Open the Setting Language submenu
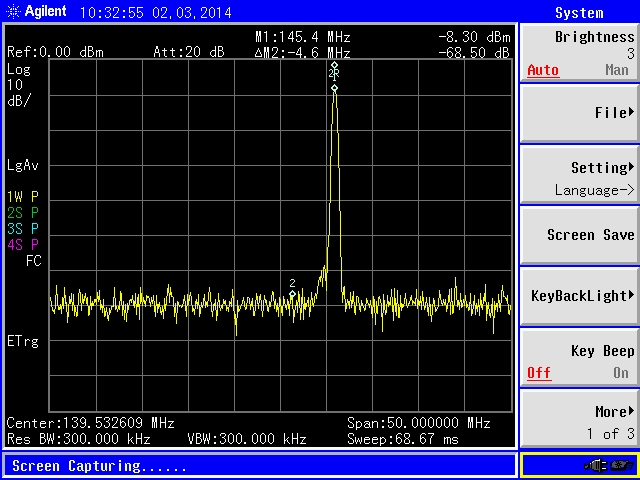Screen dimensions: 640x480 tap(579, 177)
